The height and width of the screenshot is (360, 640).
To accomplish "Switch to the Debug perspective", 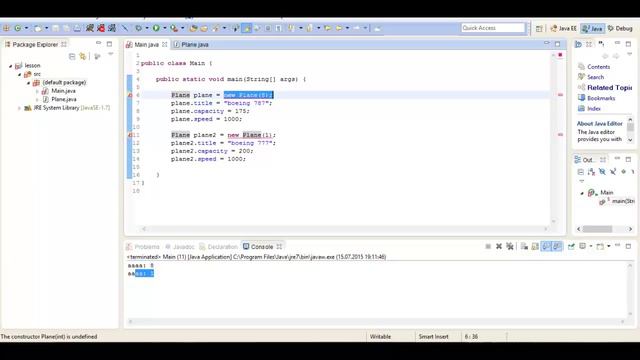I will [620, 28].
